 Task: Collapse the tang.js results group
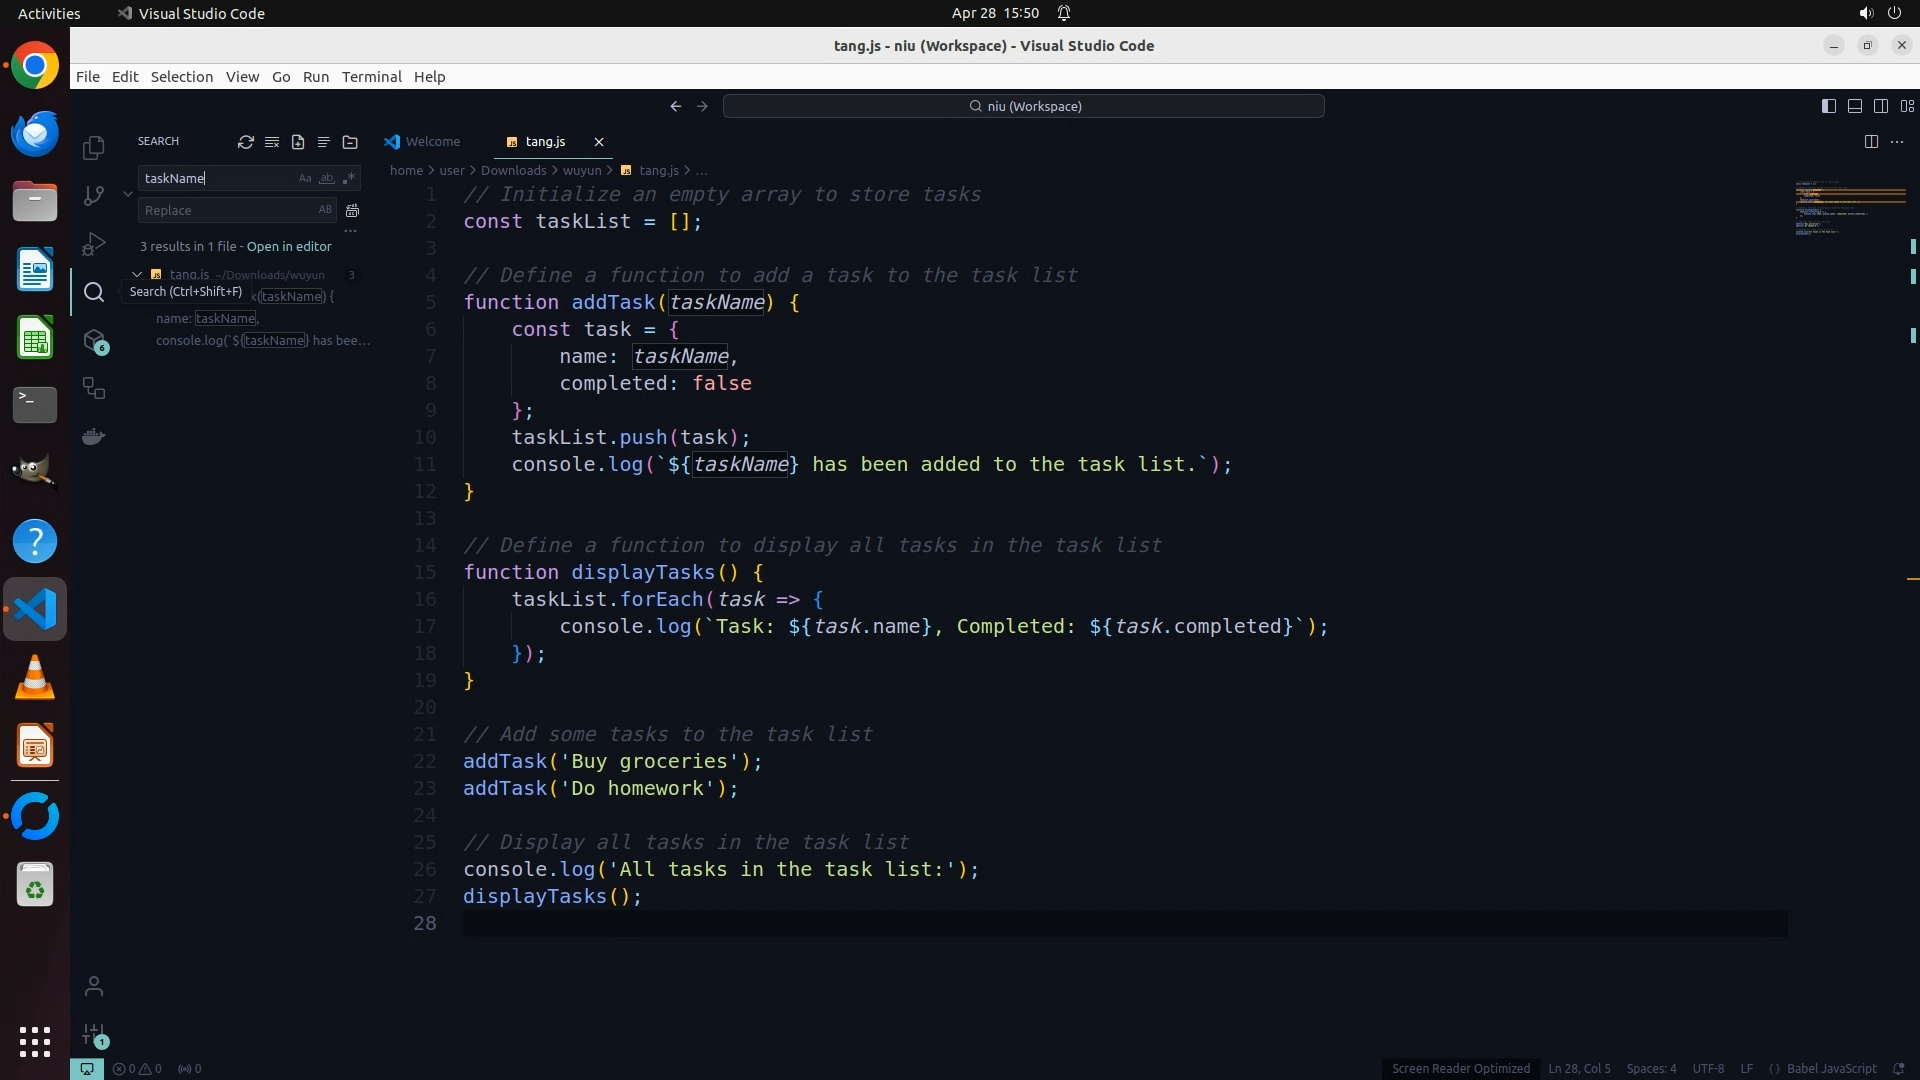point(137,274)
